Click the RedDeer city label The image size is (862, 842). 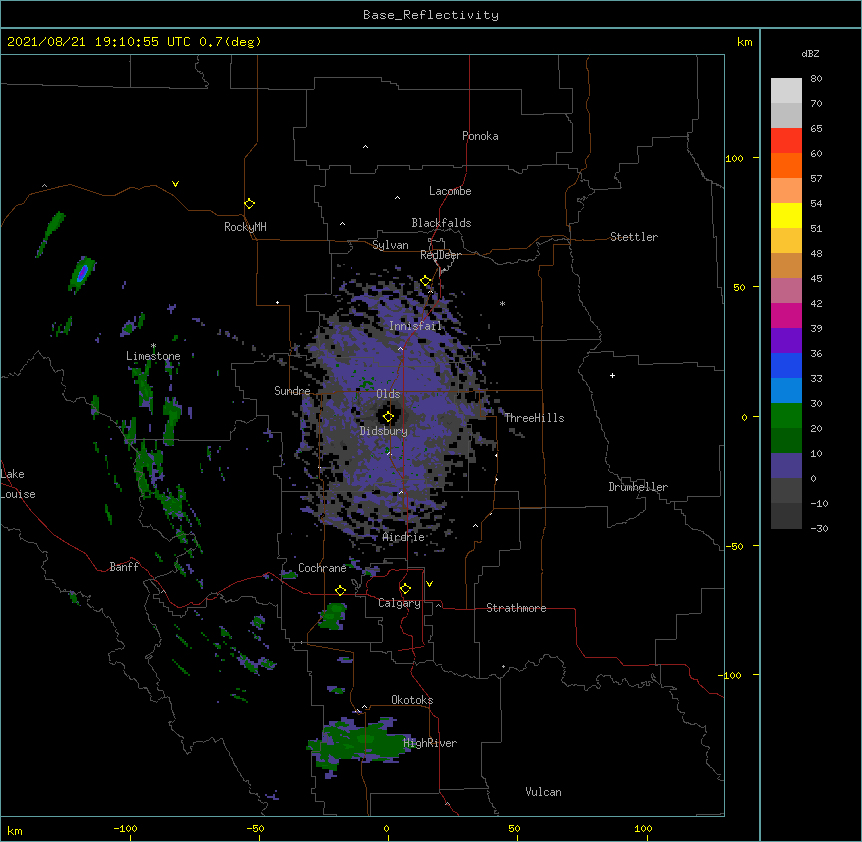pyautogui.click(x=440, y=255)
